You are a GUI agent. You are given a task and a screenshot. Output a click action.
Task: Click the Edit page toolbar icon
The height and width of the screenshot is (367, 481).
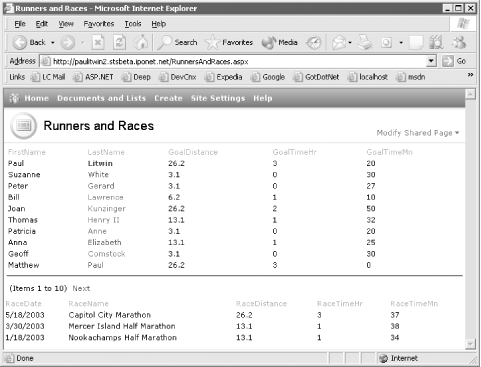click(x=386, y=43)
